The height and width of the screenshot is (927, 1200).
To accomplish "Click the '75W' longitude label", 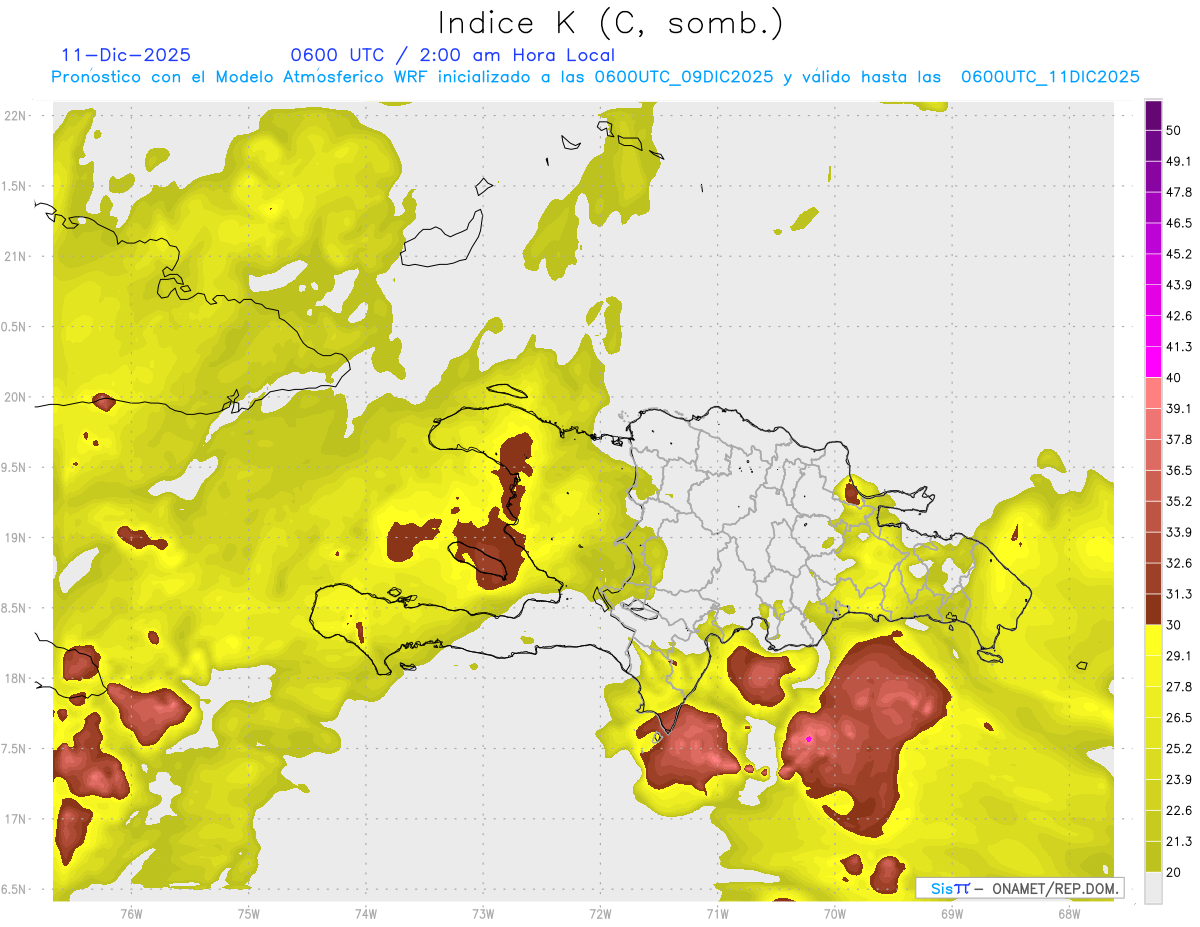I will [x=248, y=914].
